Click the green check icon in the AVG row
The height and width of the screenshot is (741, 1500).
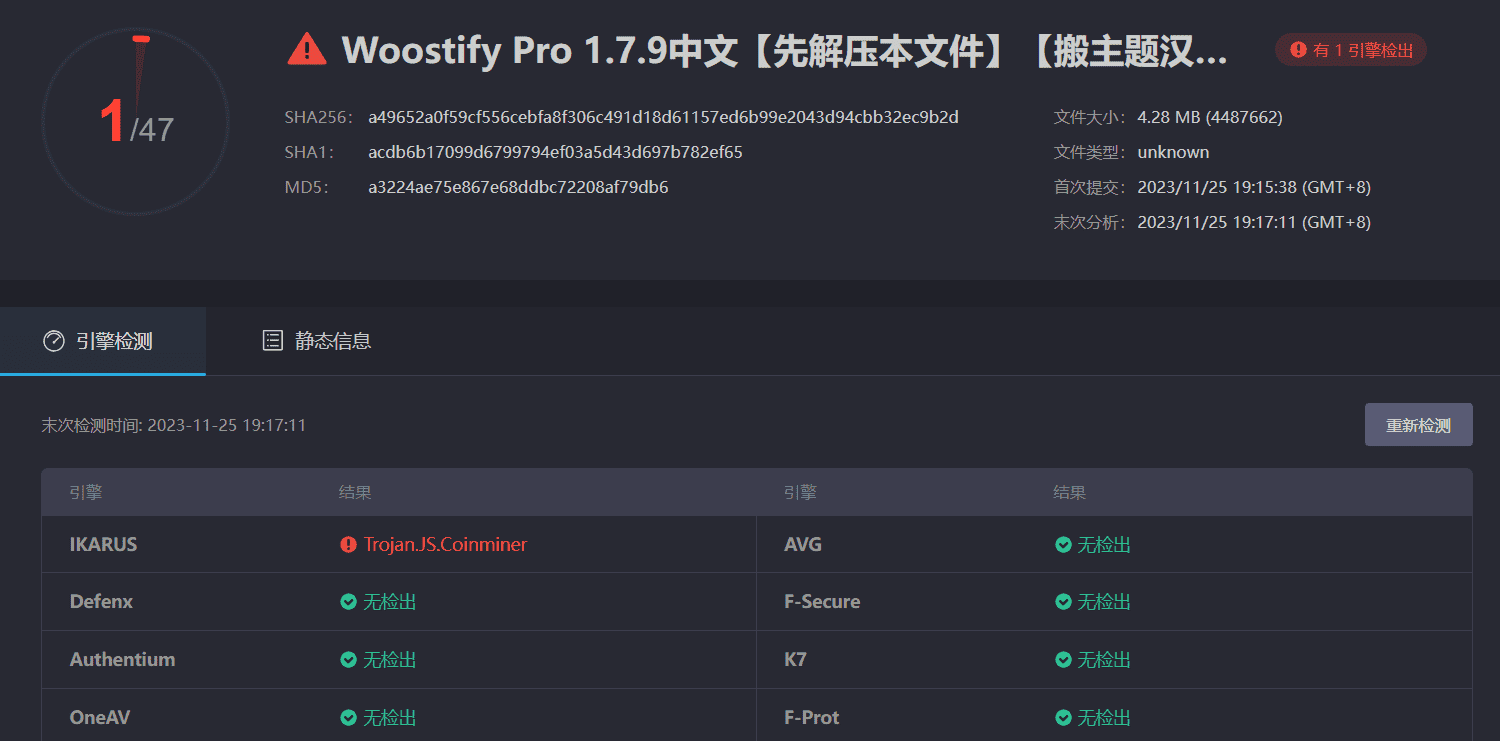(x=1064, y=545)
